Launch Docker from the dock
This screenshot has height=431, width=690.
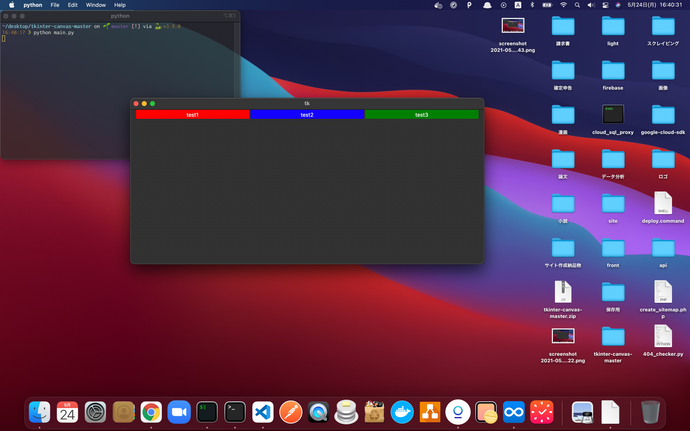tap(402, 412)
